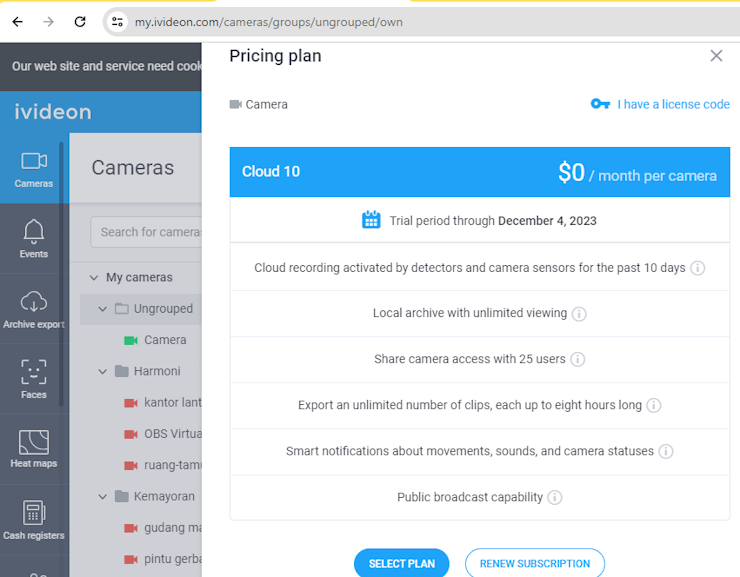Collapse the Kemayoran folder chevron
Screen dimensions: 740x577
(102, 497)
